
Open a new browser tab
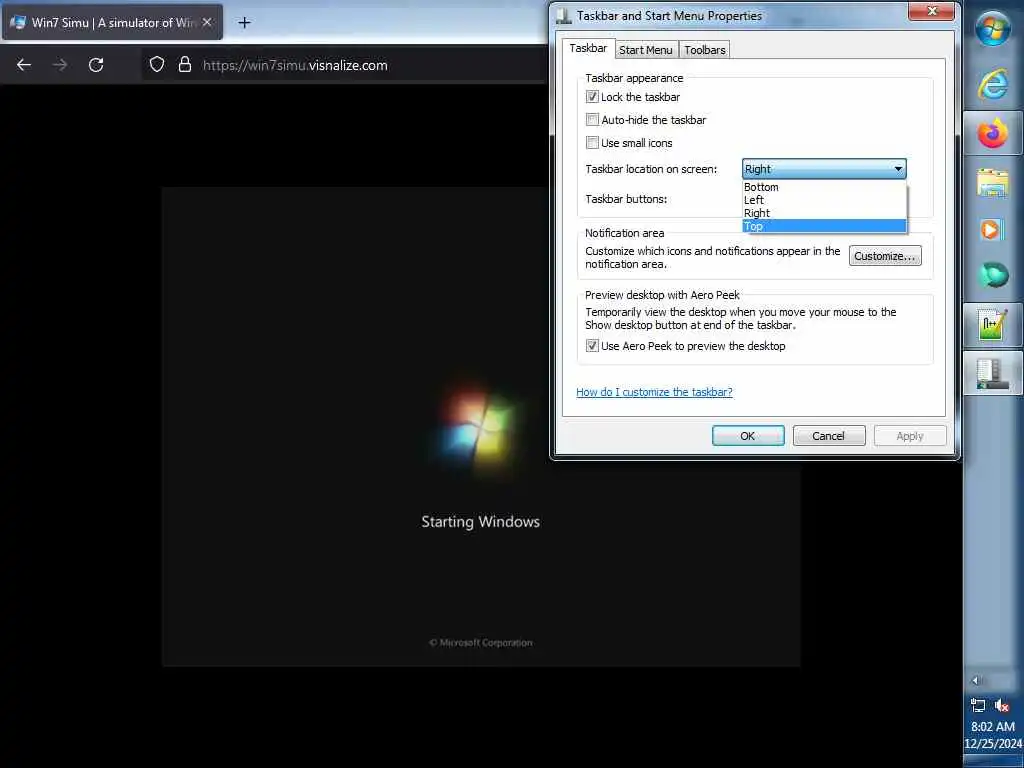click(x=244, y=23)
